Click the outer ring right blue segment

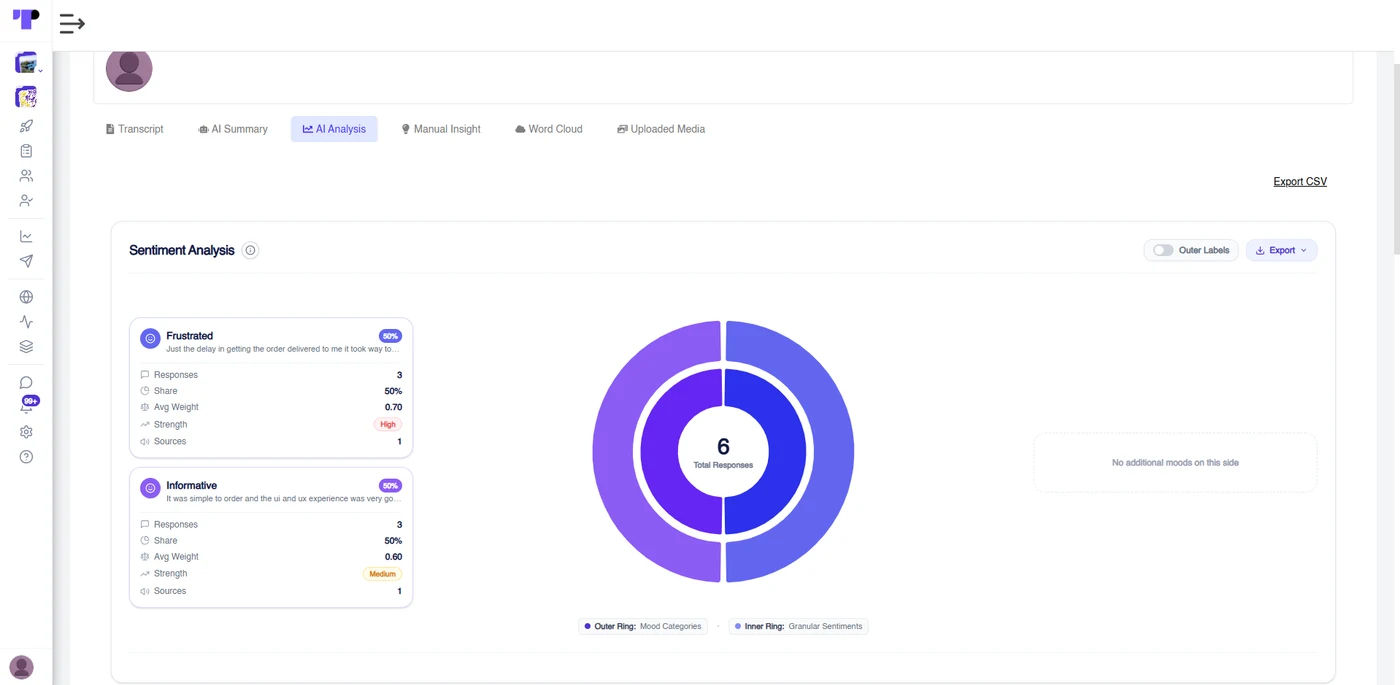click(x=833, y=452)
